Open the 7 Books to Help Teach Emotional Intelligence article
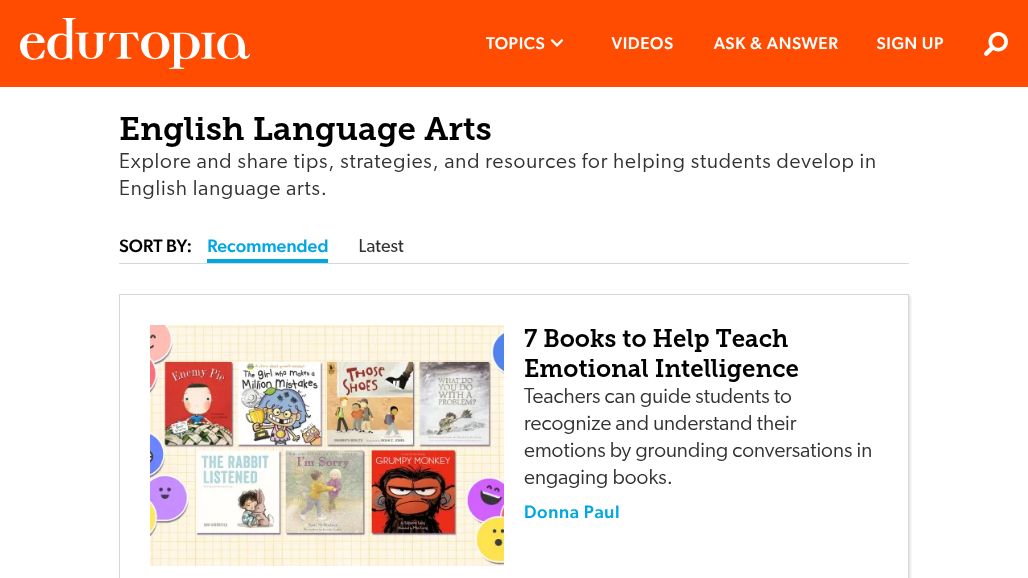The height and width of the screenshot is (578, 1028). (x=660, y=353)
